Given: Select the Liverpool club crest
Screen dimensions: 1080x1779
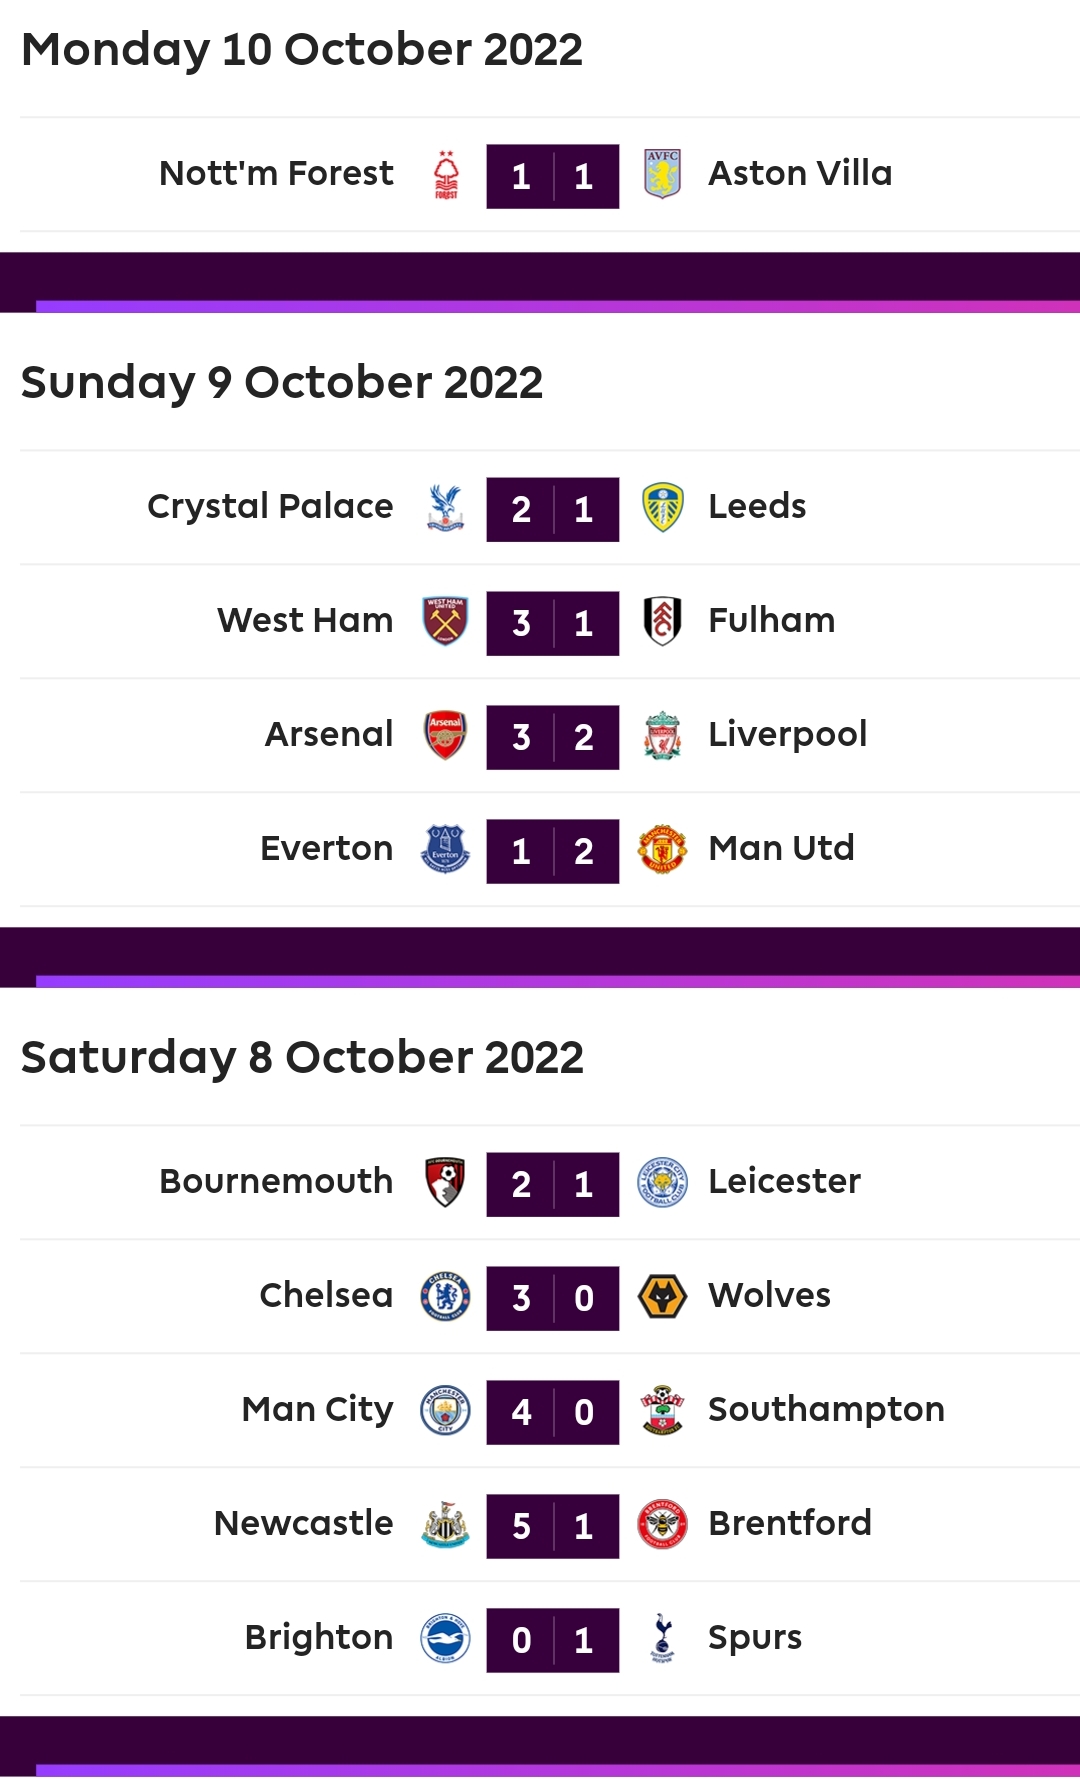Looking at the screenshot, I should click(x=662, y=735).
